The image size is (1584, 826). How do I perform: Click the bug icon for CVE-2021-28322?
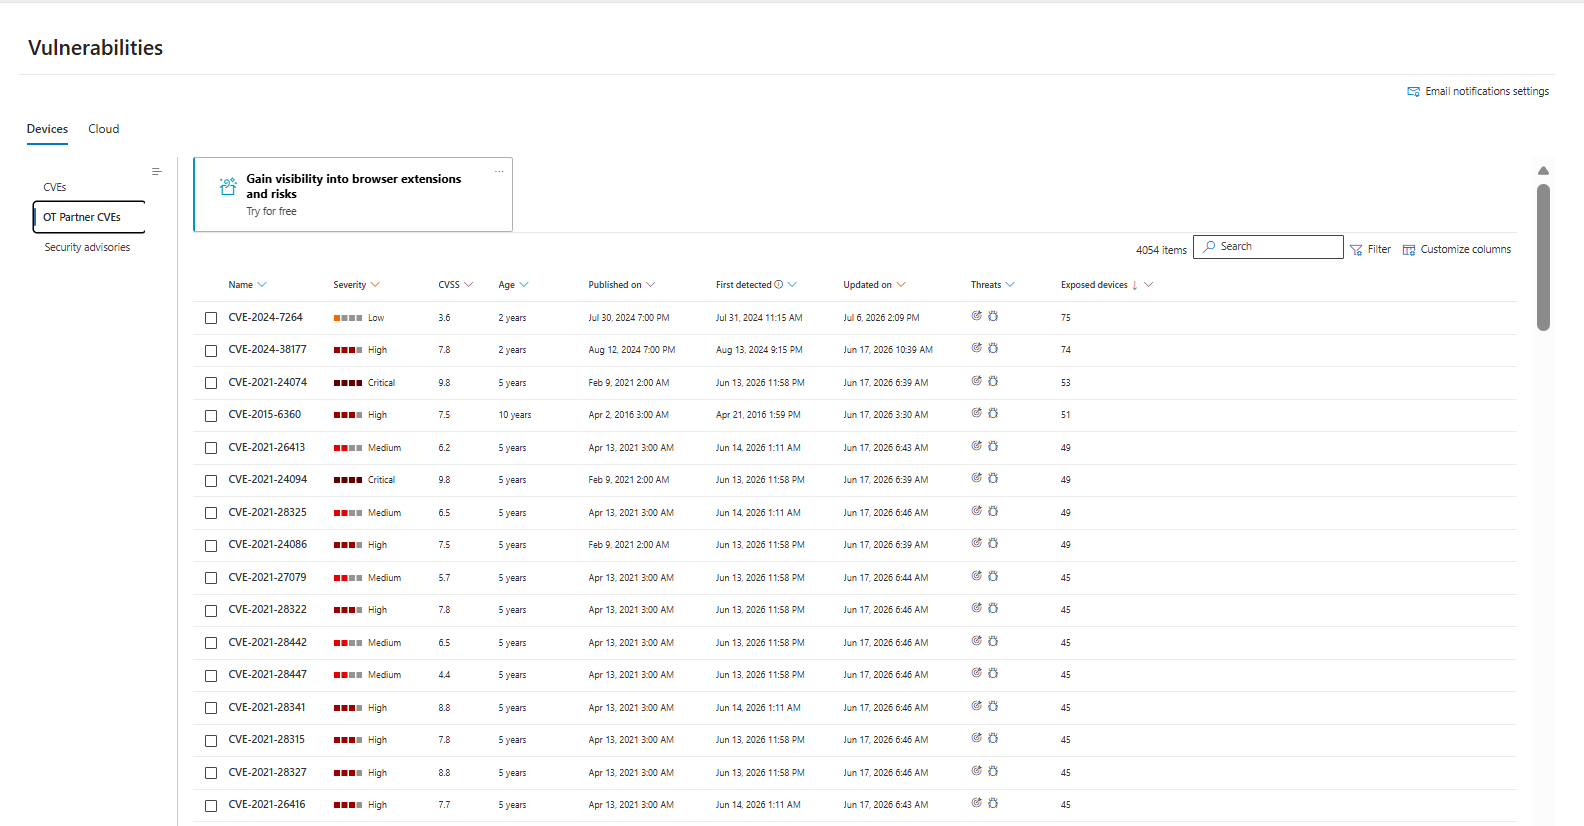point(993,608)
